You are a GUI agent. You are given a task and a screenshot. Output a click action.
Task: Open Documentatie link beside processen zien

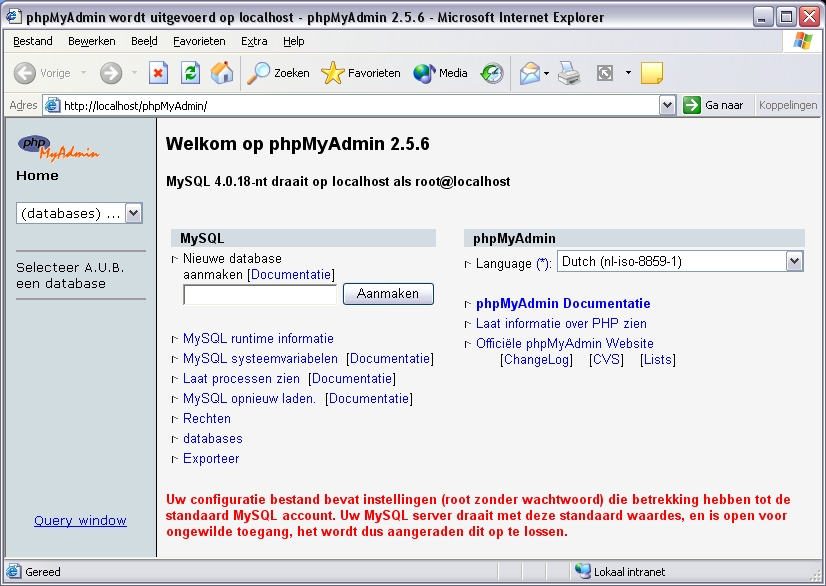[352, 378]
